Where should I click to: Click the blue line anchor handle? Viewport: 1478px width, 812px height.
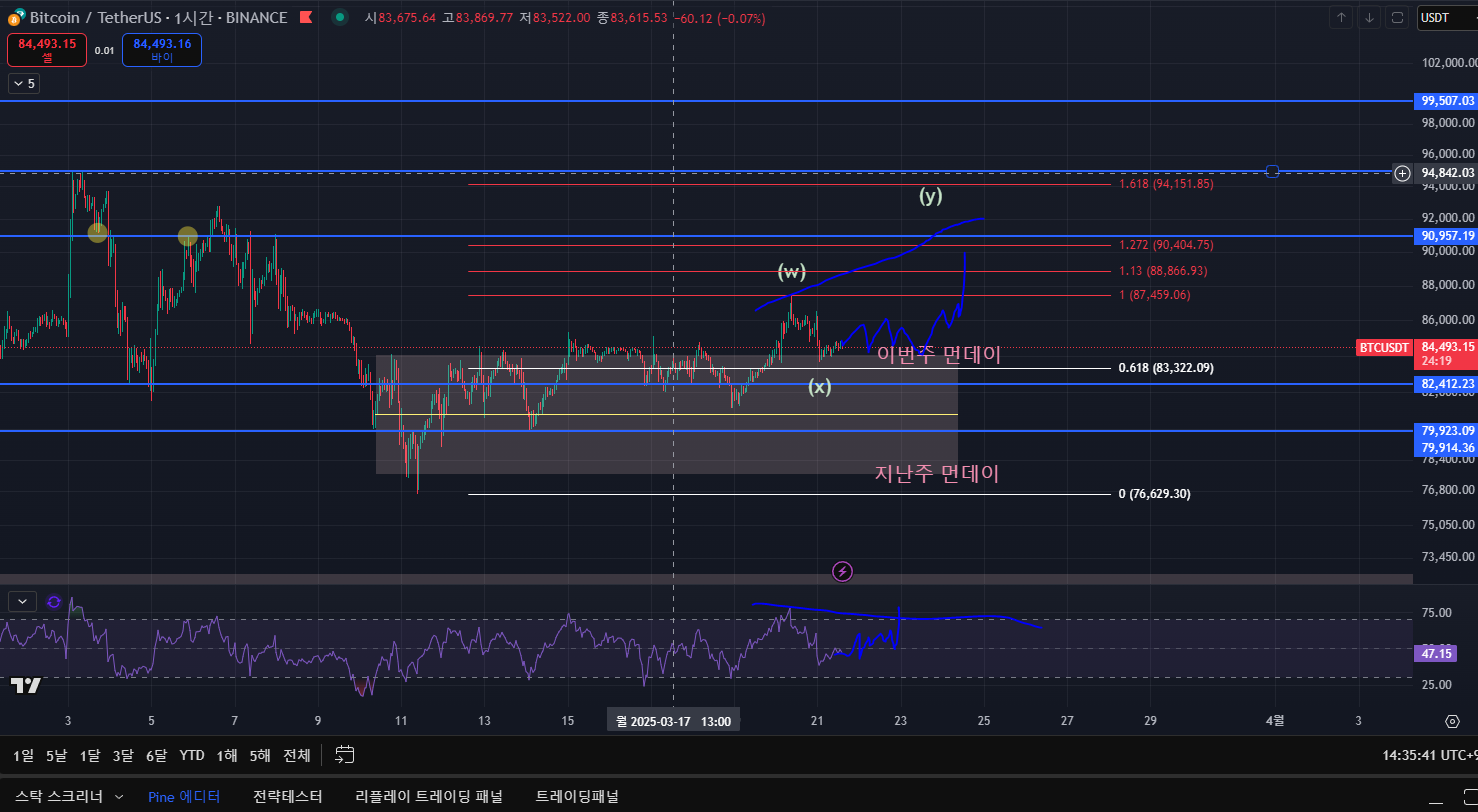click(1272, 171)
